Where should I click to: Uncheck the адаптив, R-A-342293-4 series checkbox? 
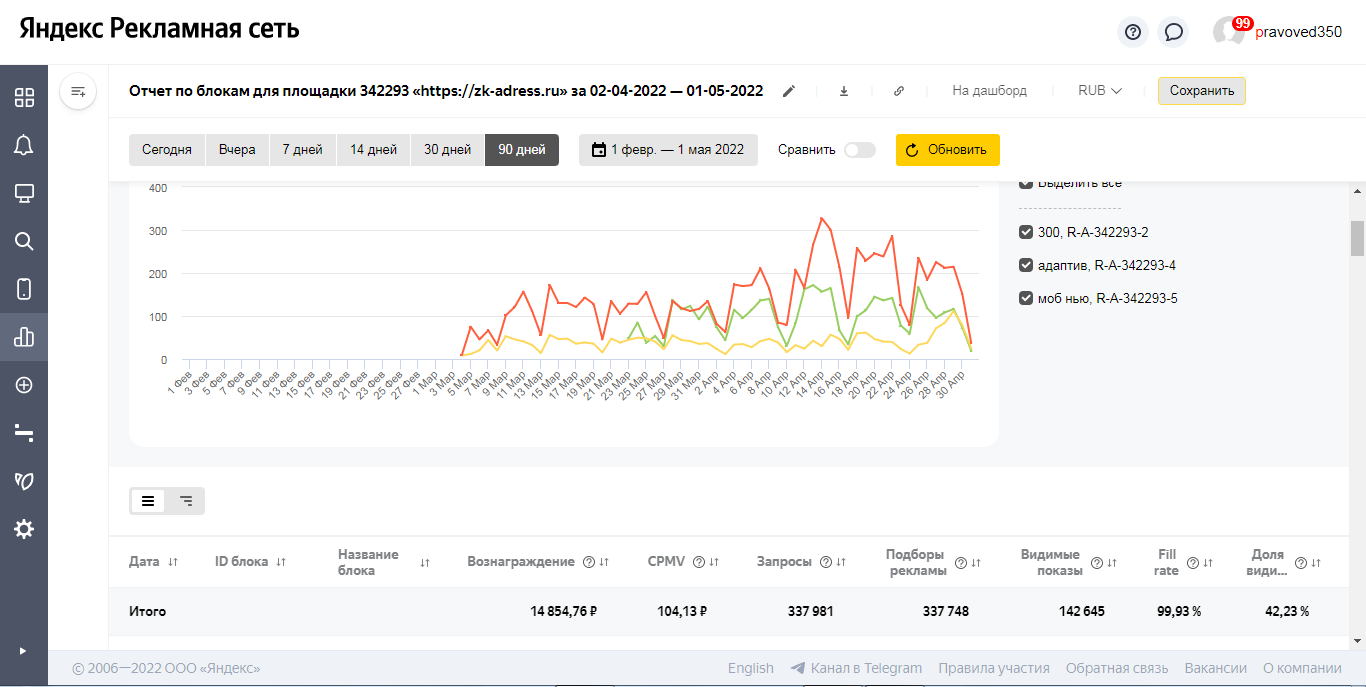pyautogui.click(x=1025, y=265)
